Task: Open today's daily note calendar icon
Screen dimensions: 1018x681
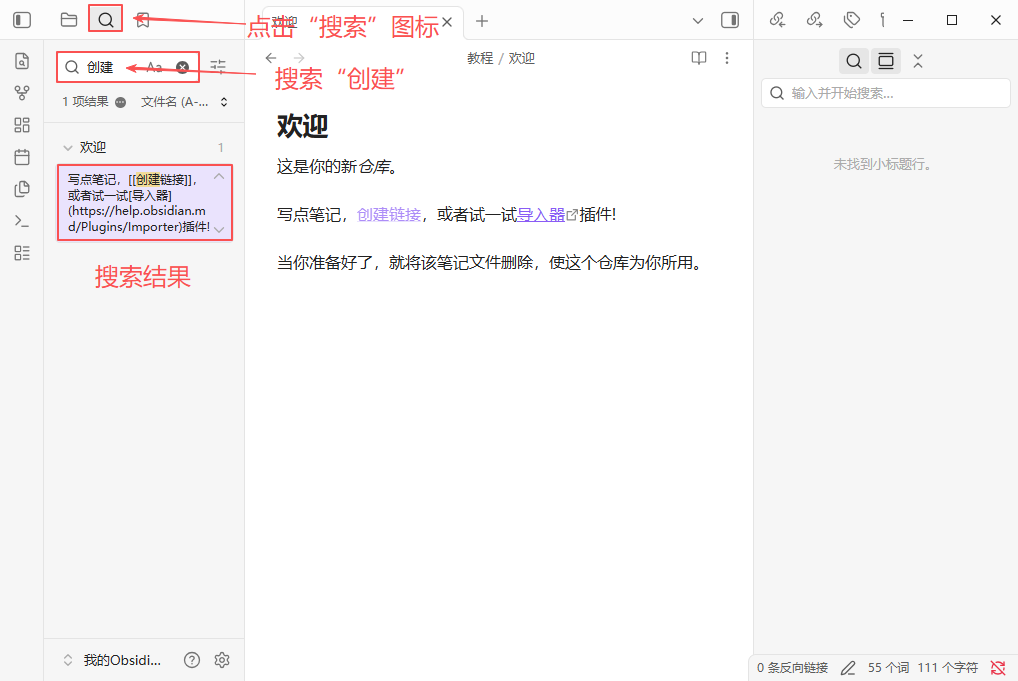Action: point(22,157)
